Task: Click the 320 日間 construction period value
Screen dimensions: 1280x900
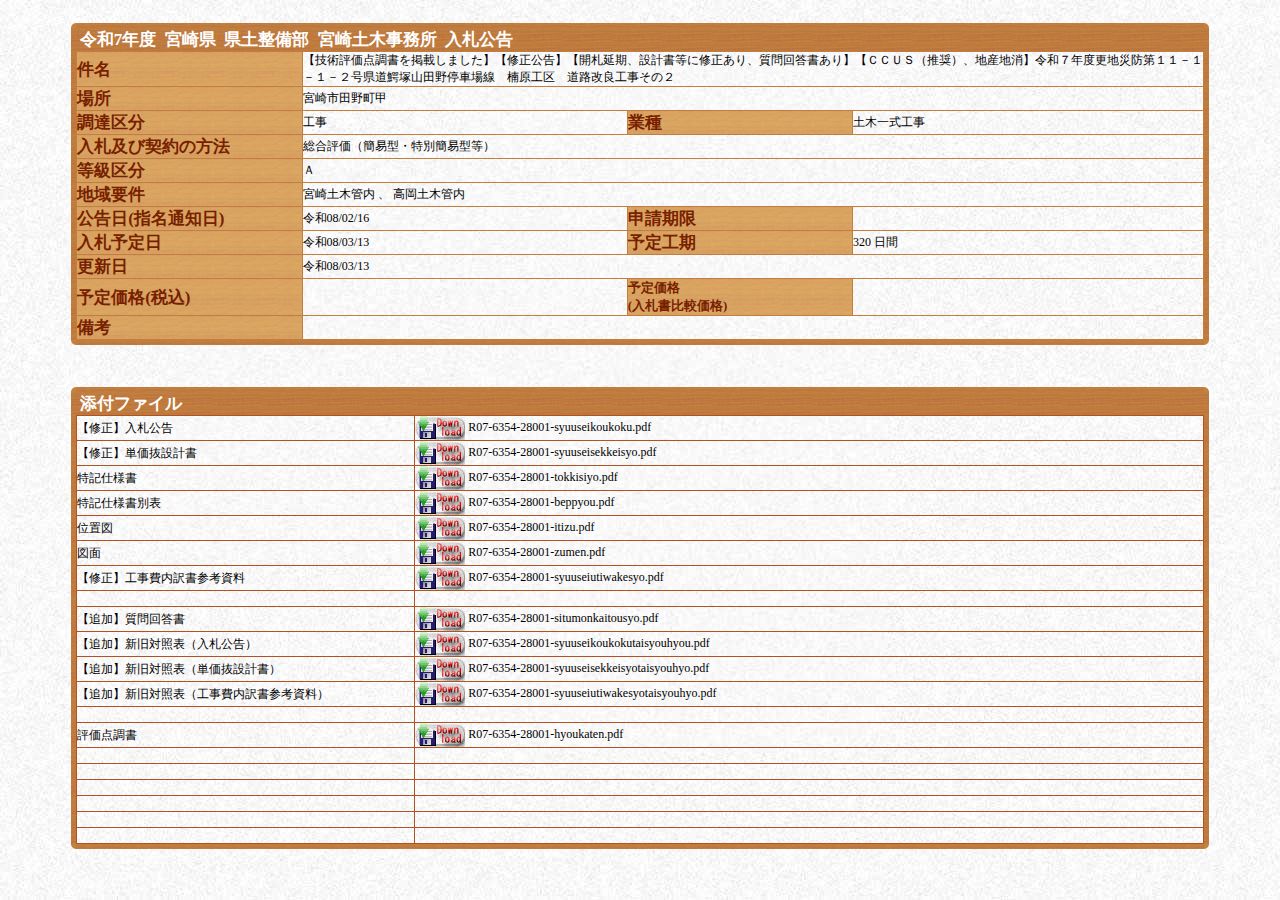Action: 876,242
